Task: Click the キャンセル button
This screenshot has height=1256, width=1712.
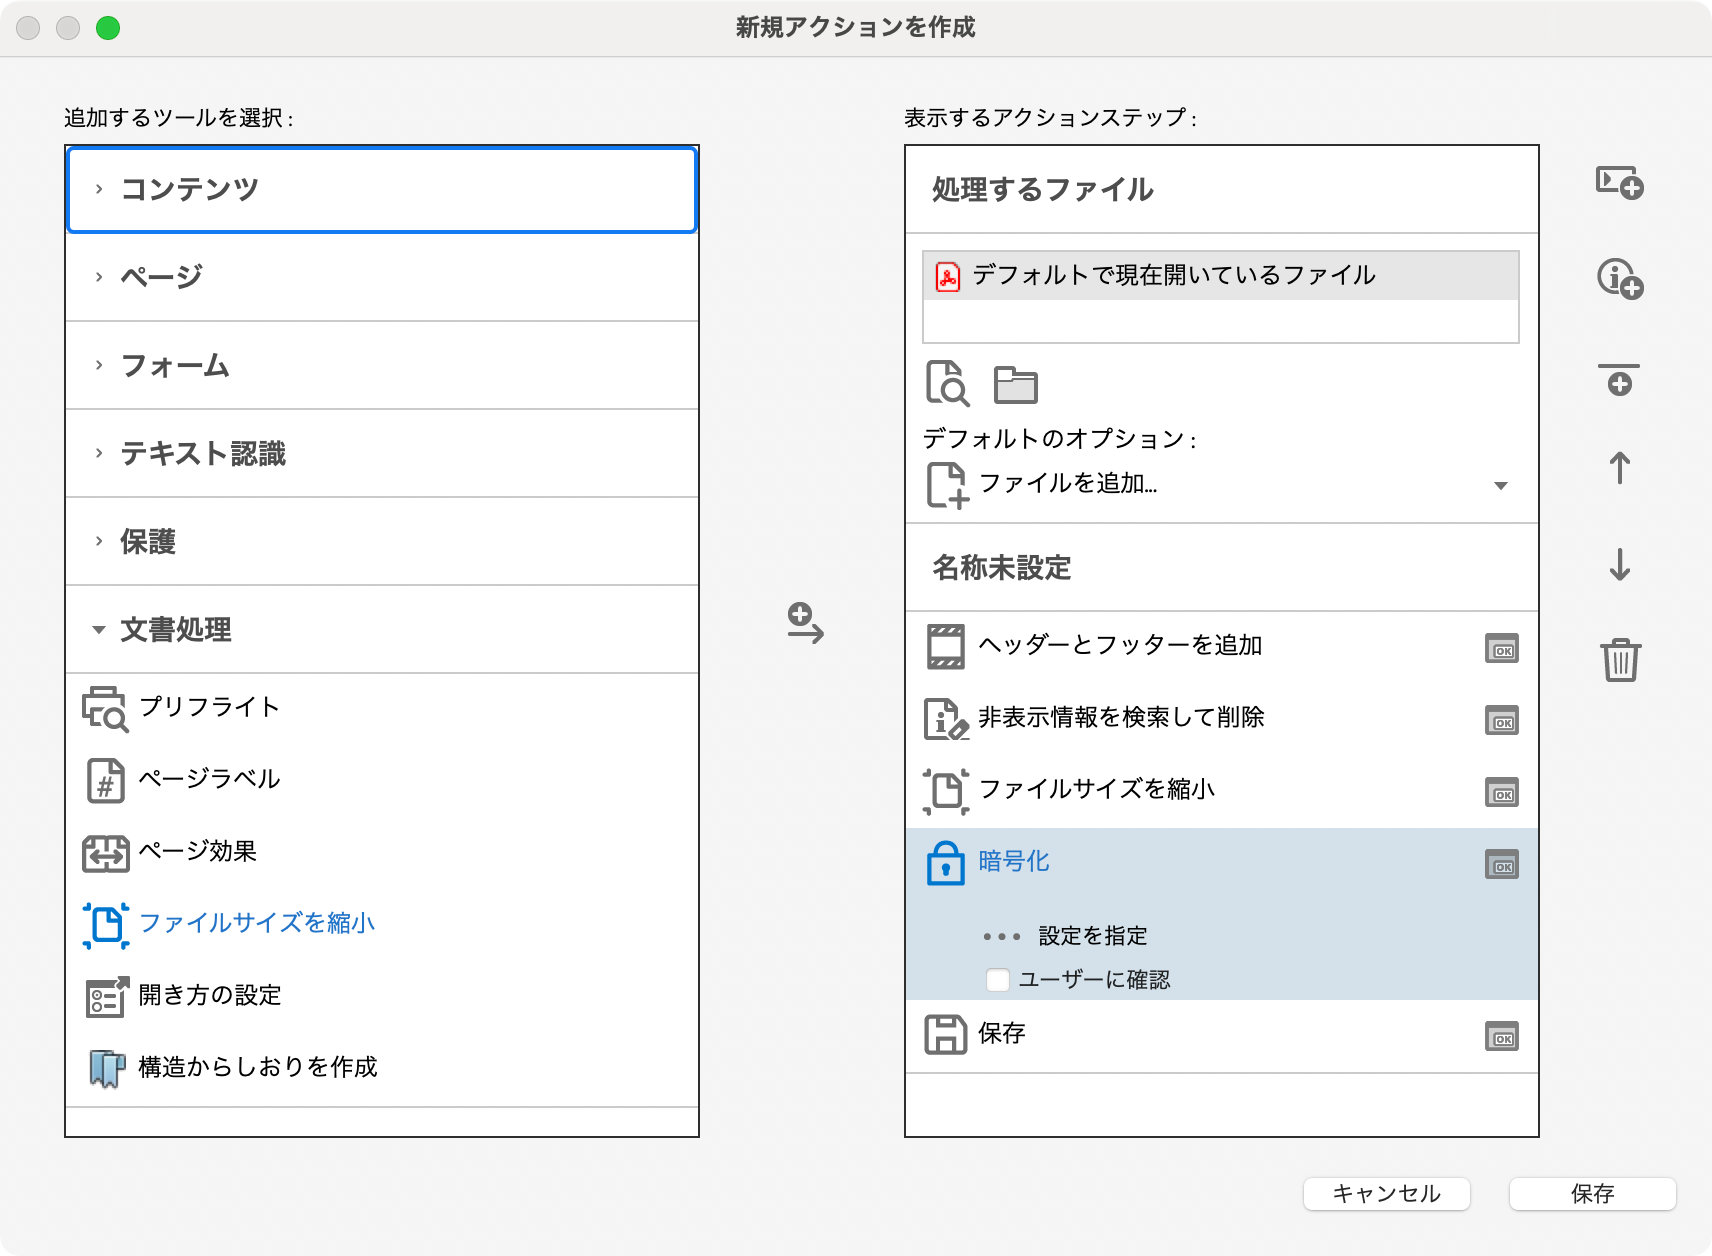Action: click(1386, 1193)
